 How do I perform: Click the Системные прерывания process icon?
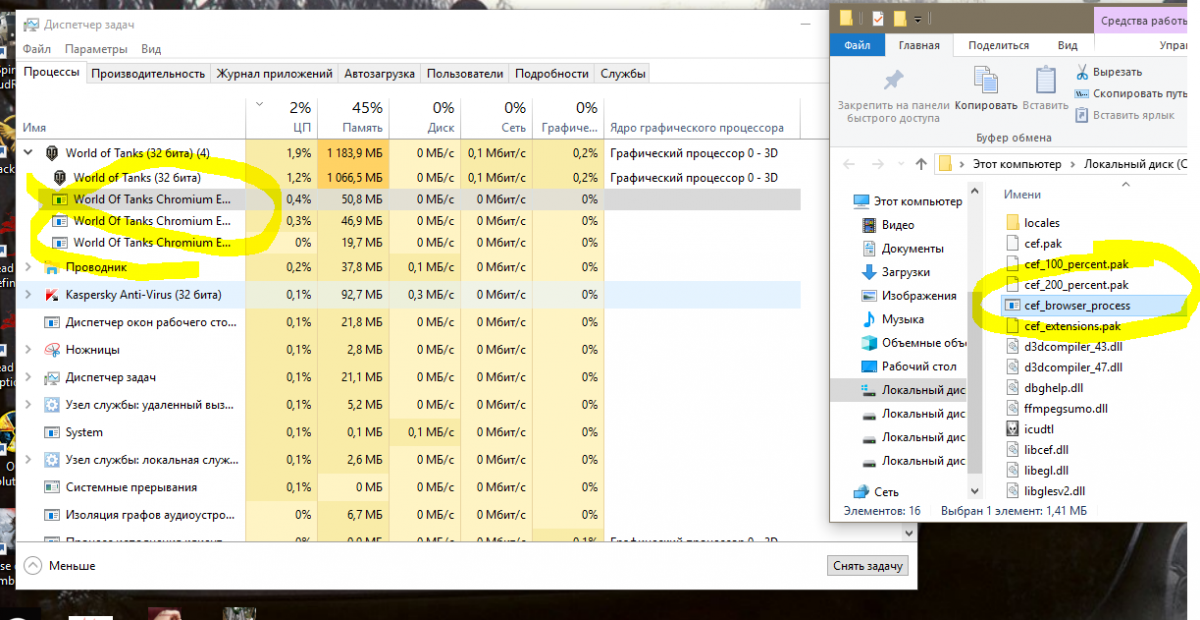(x=52, y=487)
